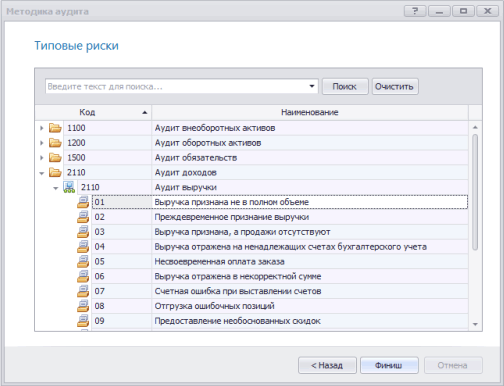Click code cell 1500
This screenshot has width=504, height=386.
[x=107, y=157]
